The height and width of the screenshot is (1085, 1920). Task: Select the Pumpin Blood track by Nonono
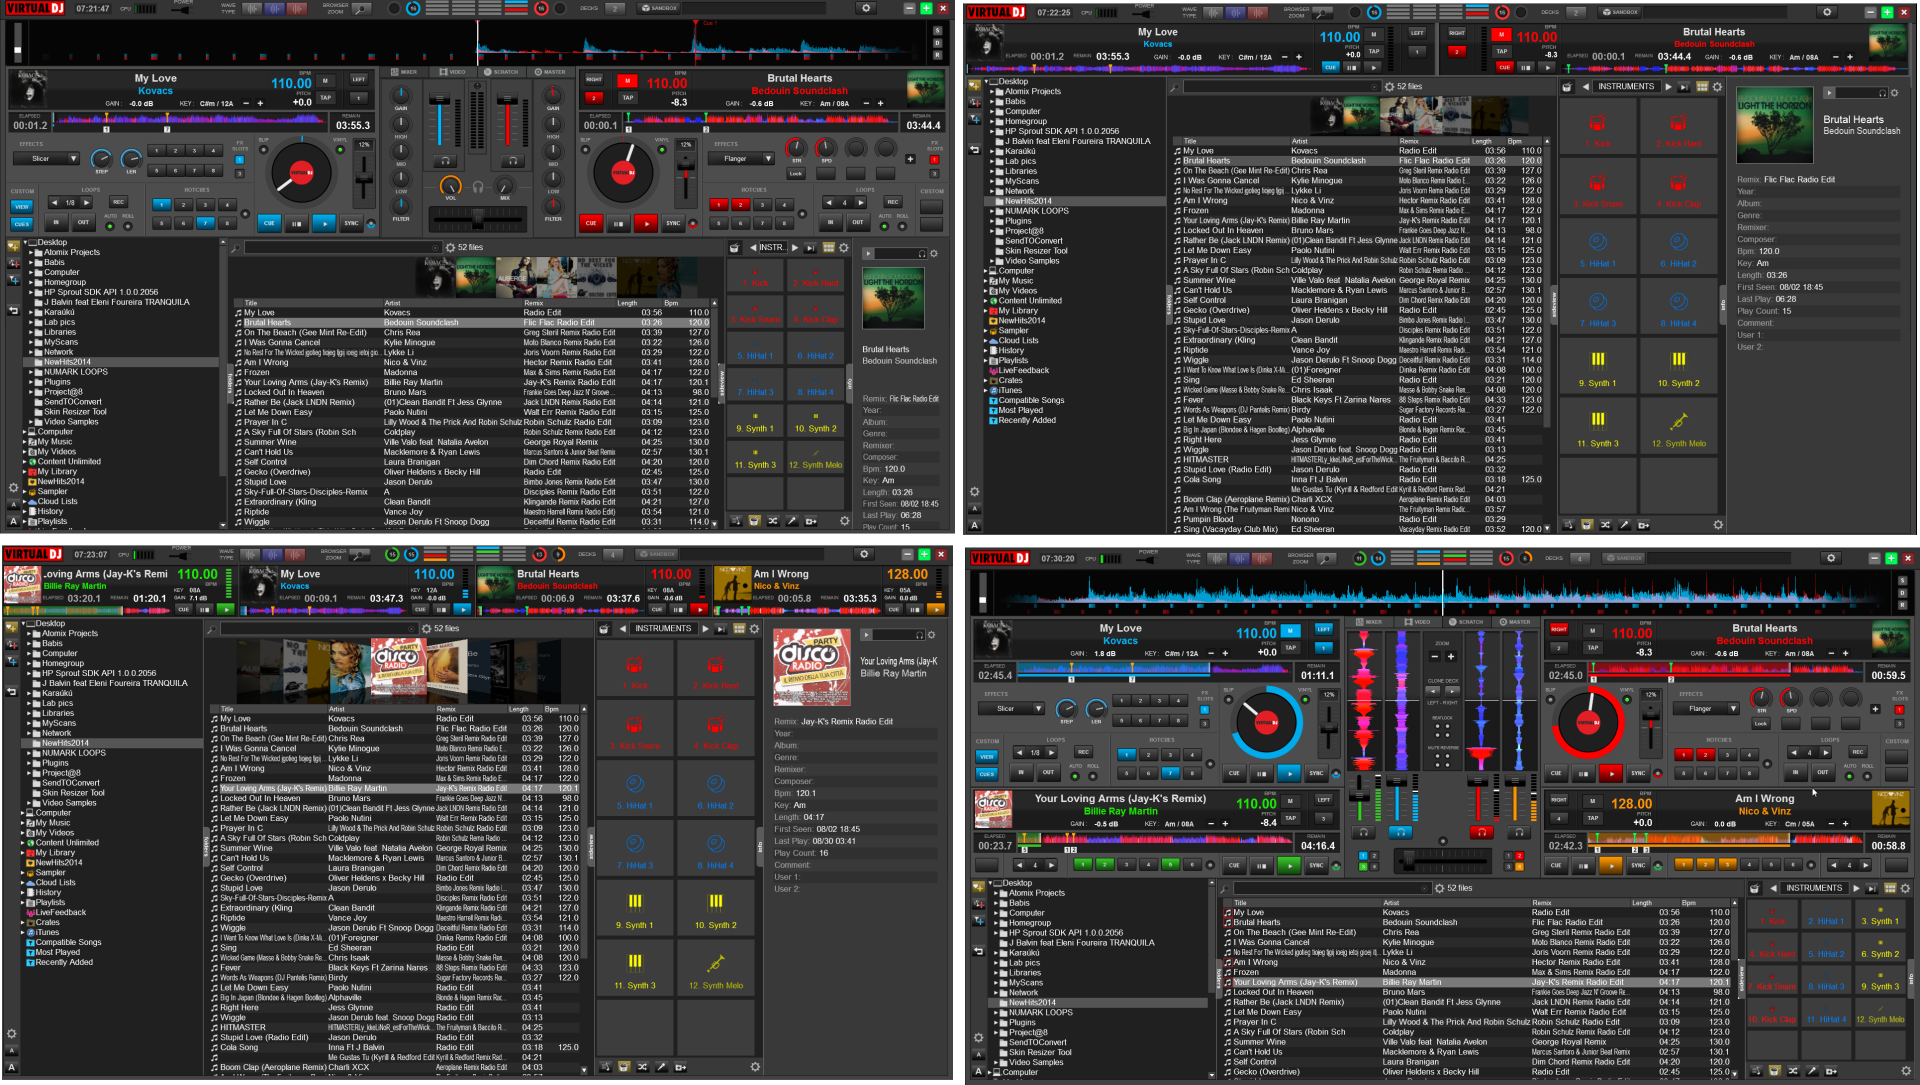1208,519
